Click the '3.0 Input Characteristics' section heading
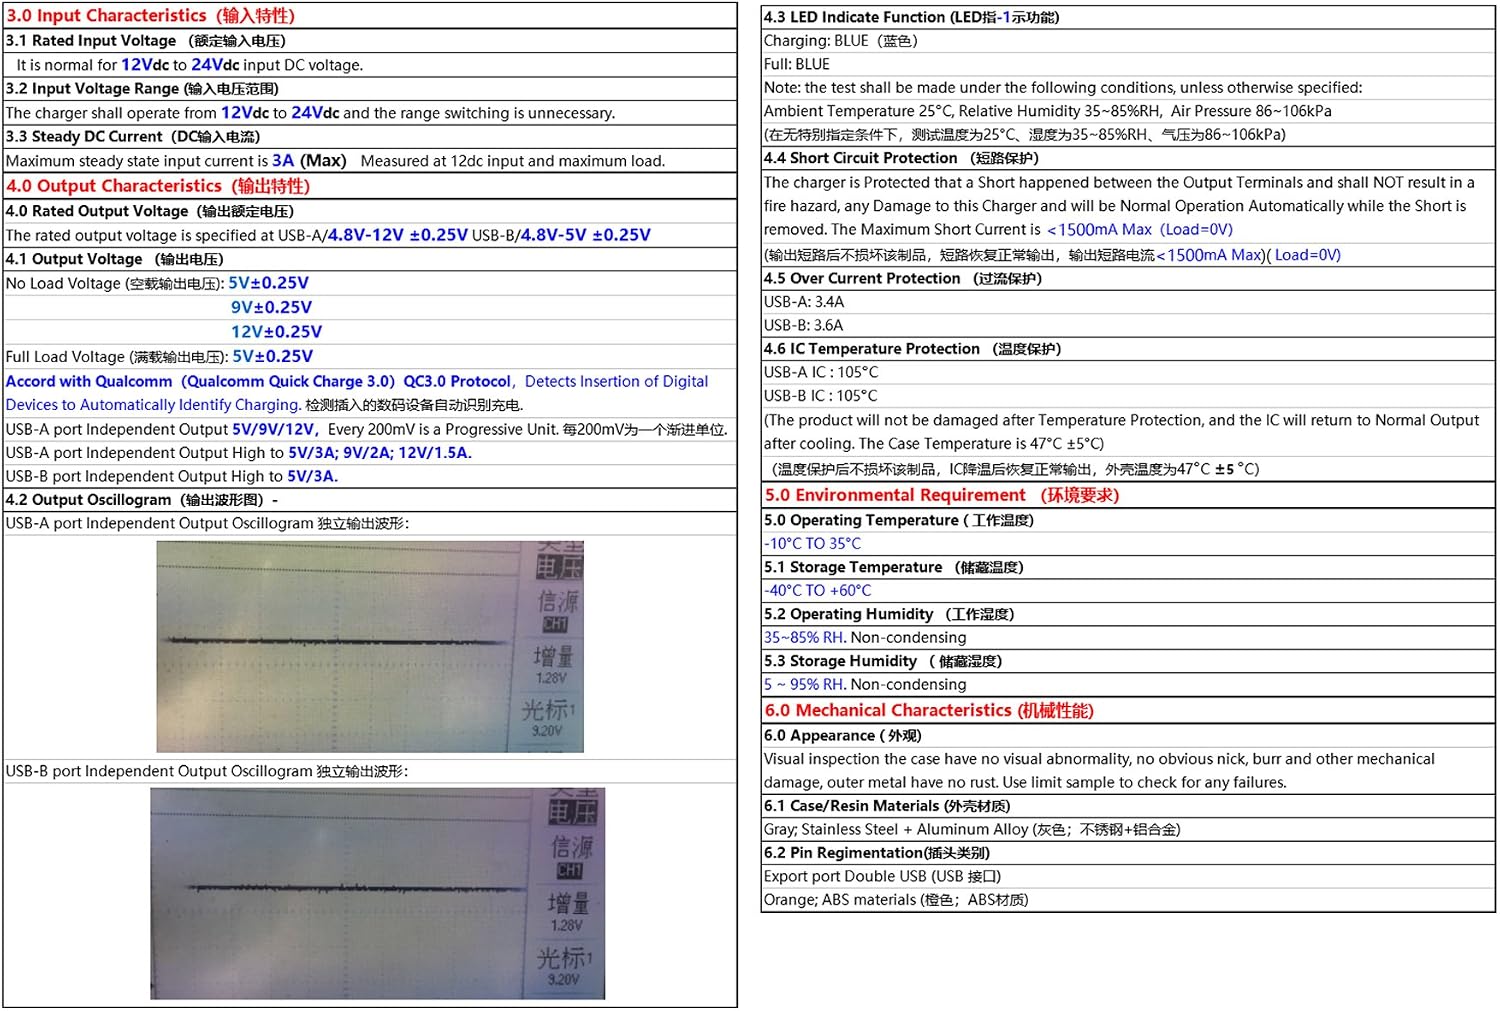 pyautogui.click(x=151, y=16)
